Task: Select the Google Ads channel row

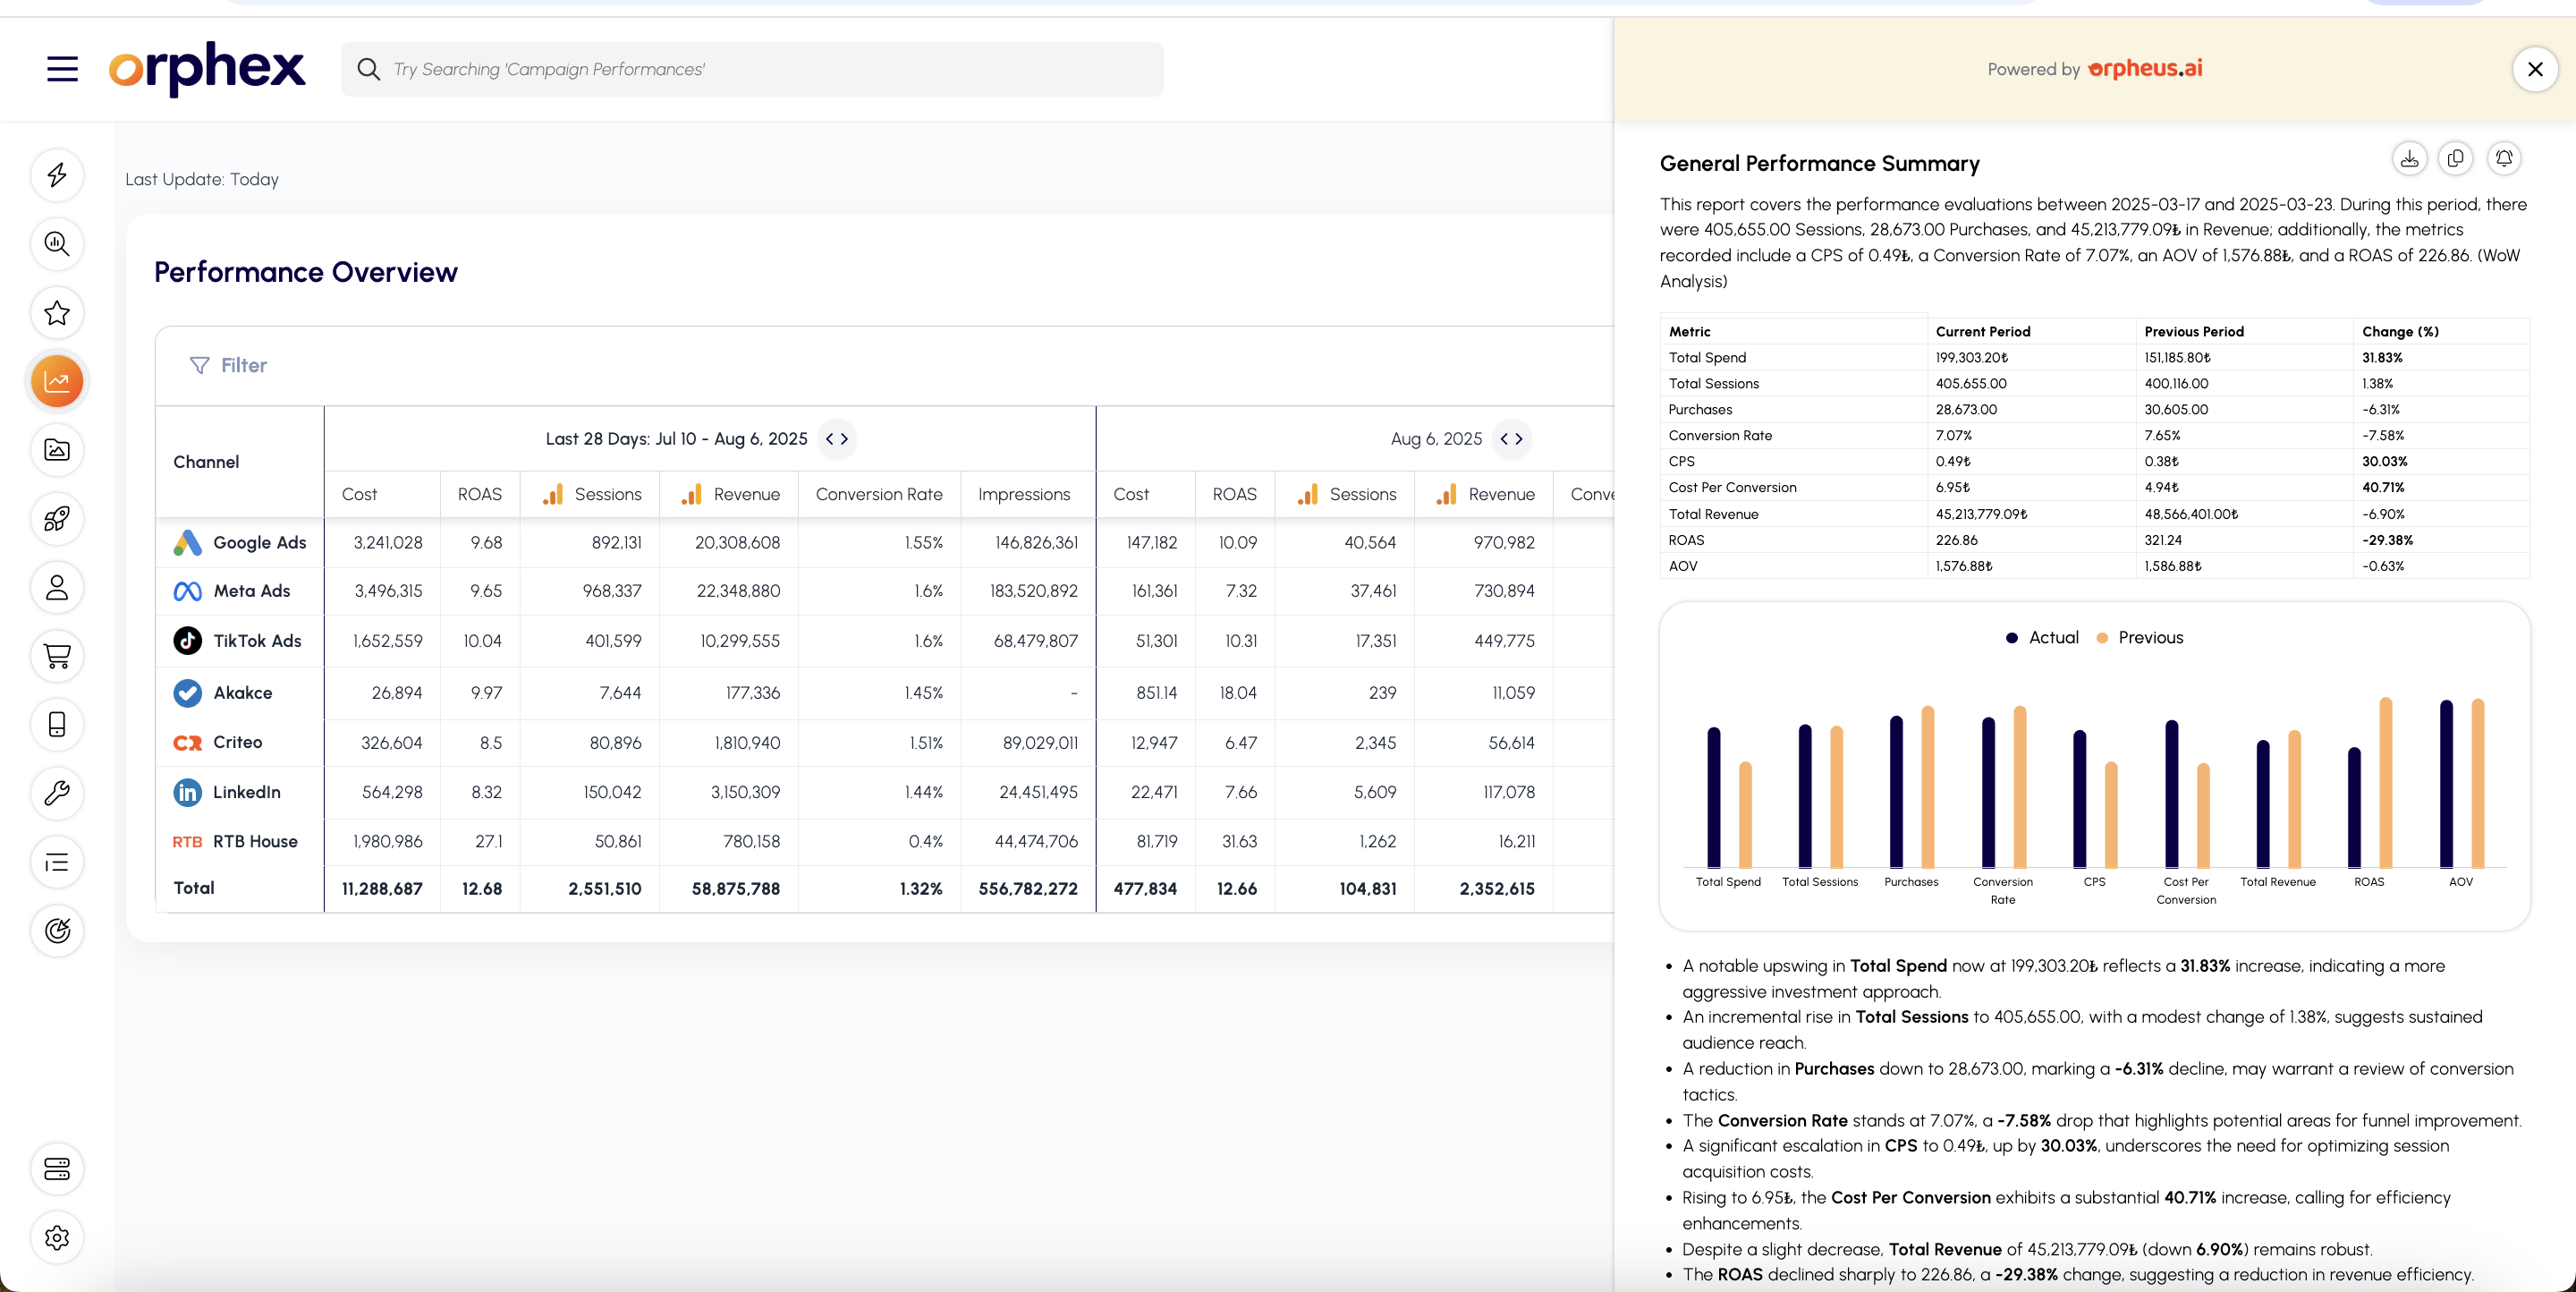Action: coord(259,542)
